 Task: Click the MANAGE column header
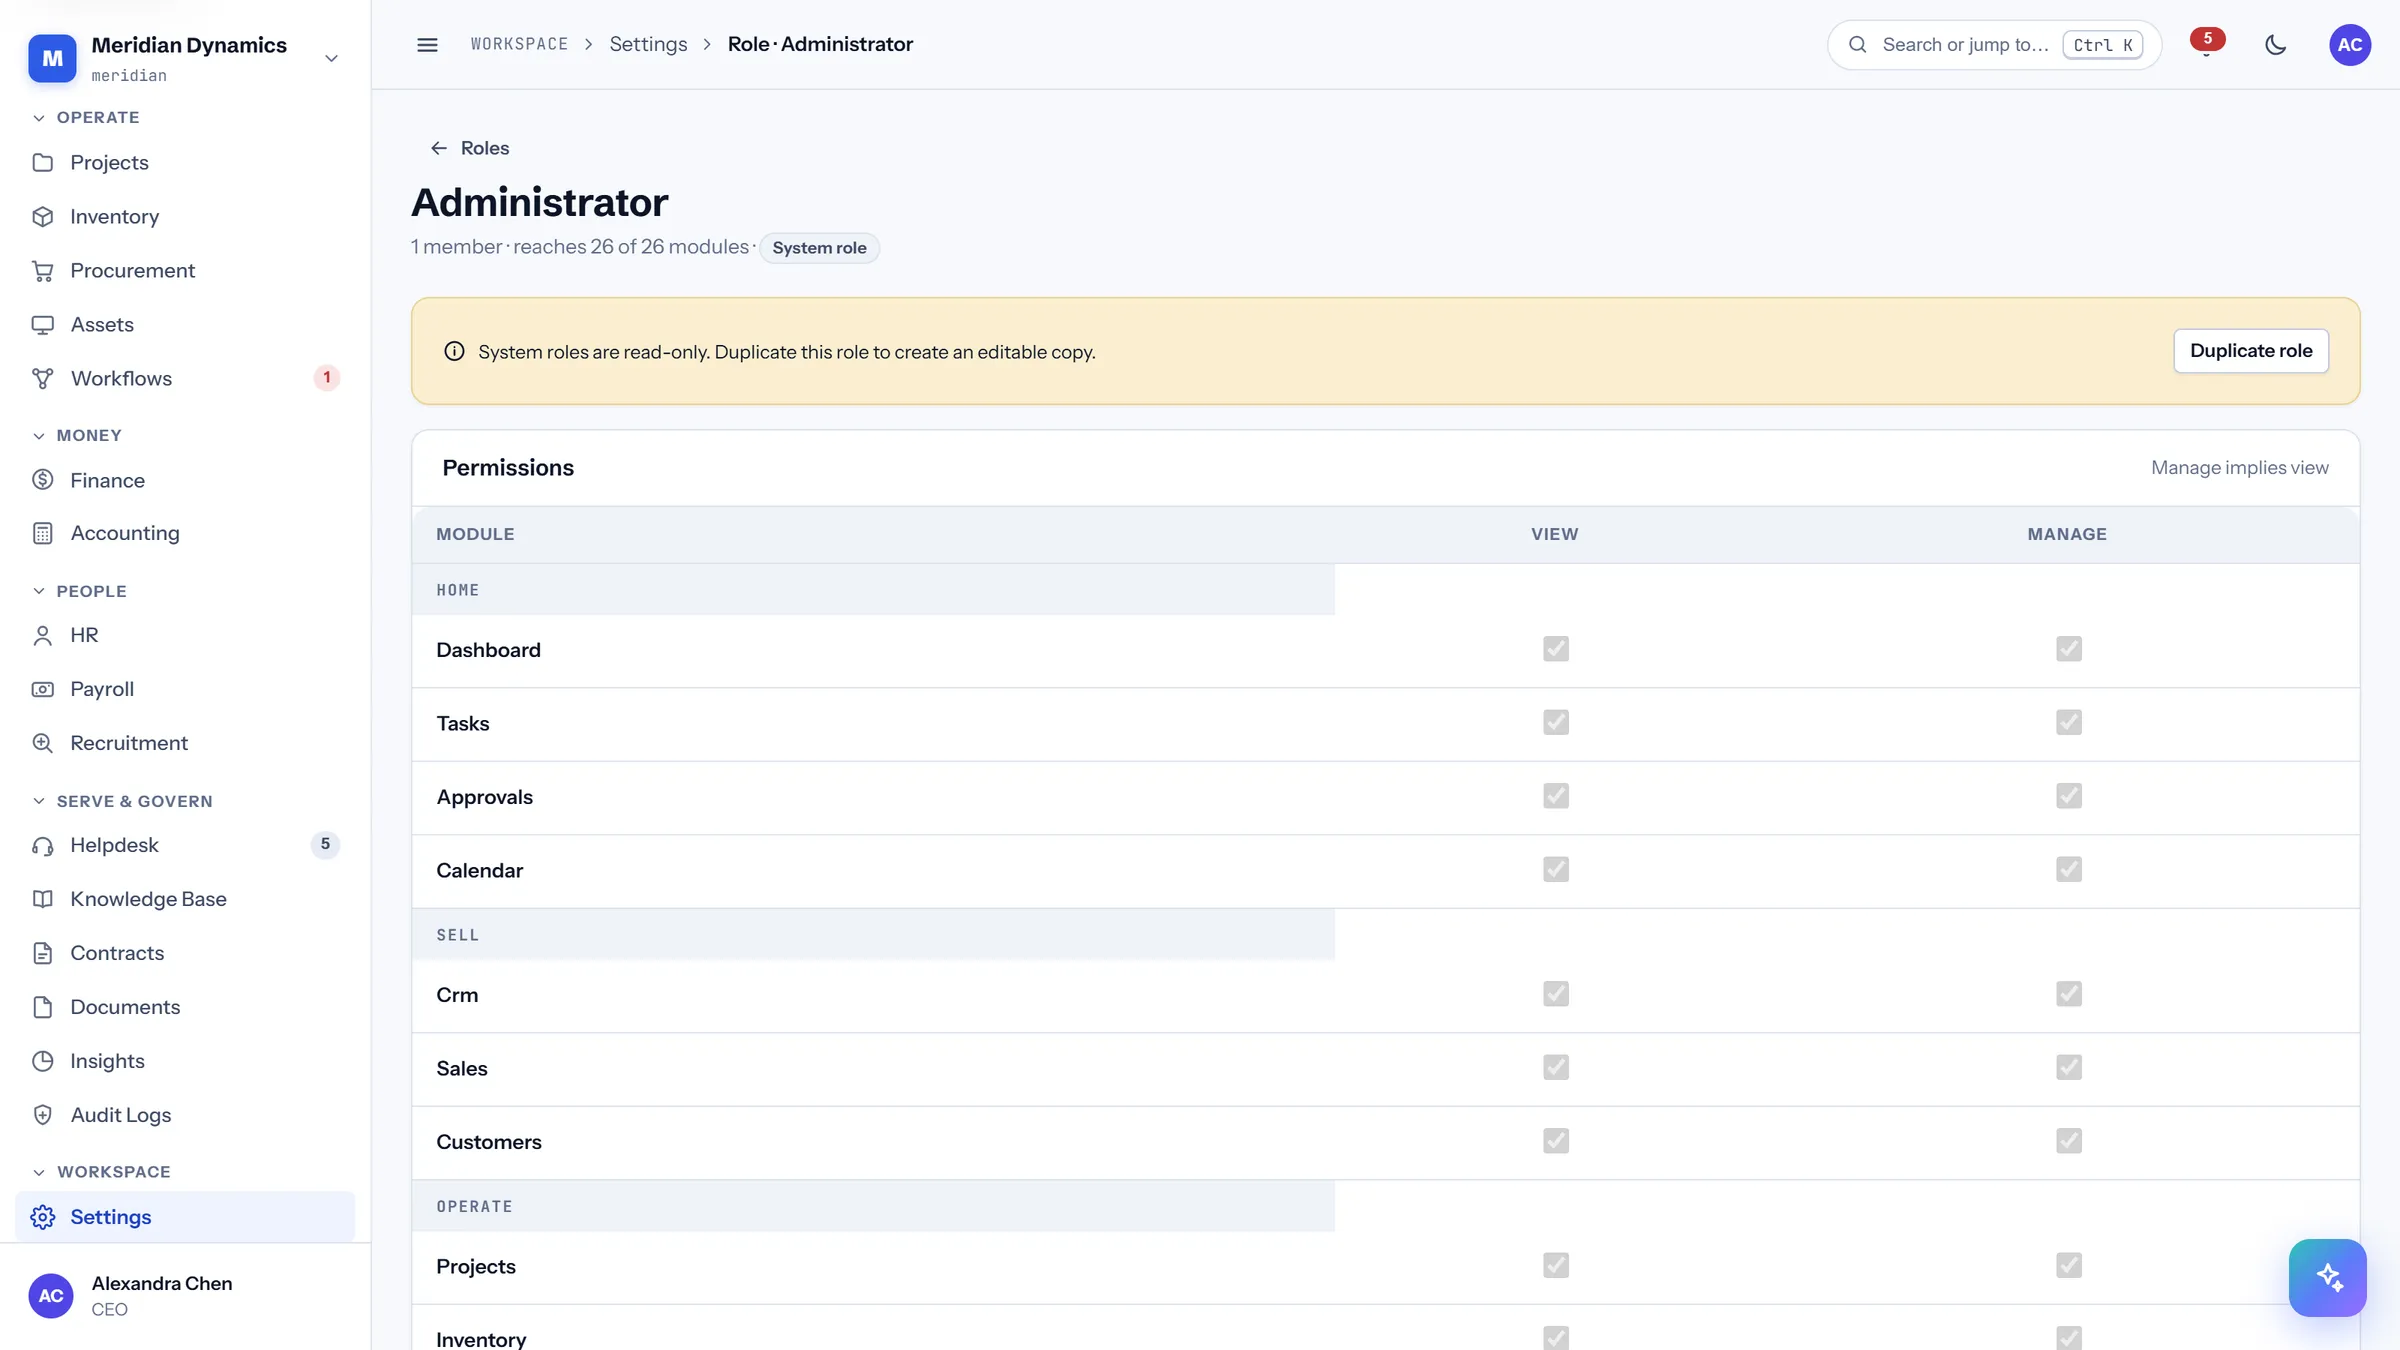pyautogui.click(x=2067, y=534)
